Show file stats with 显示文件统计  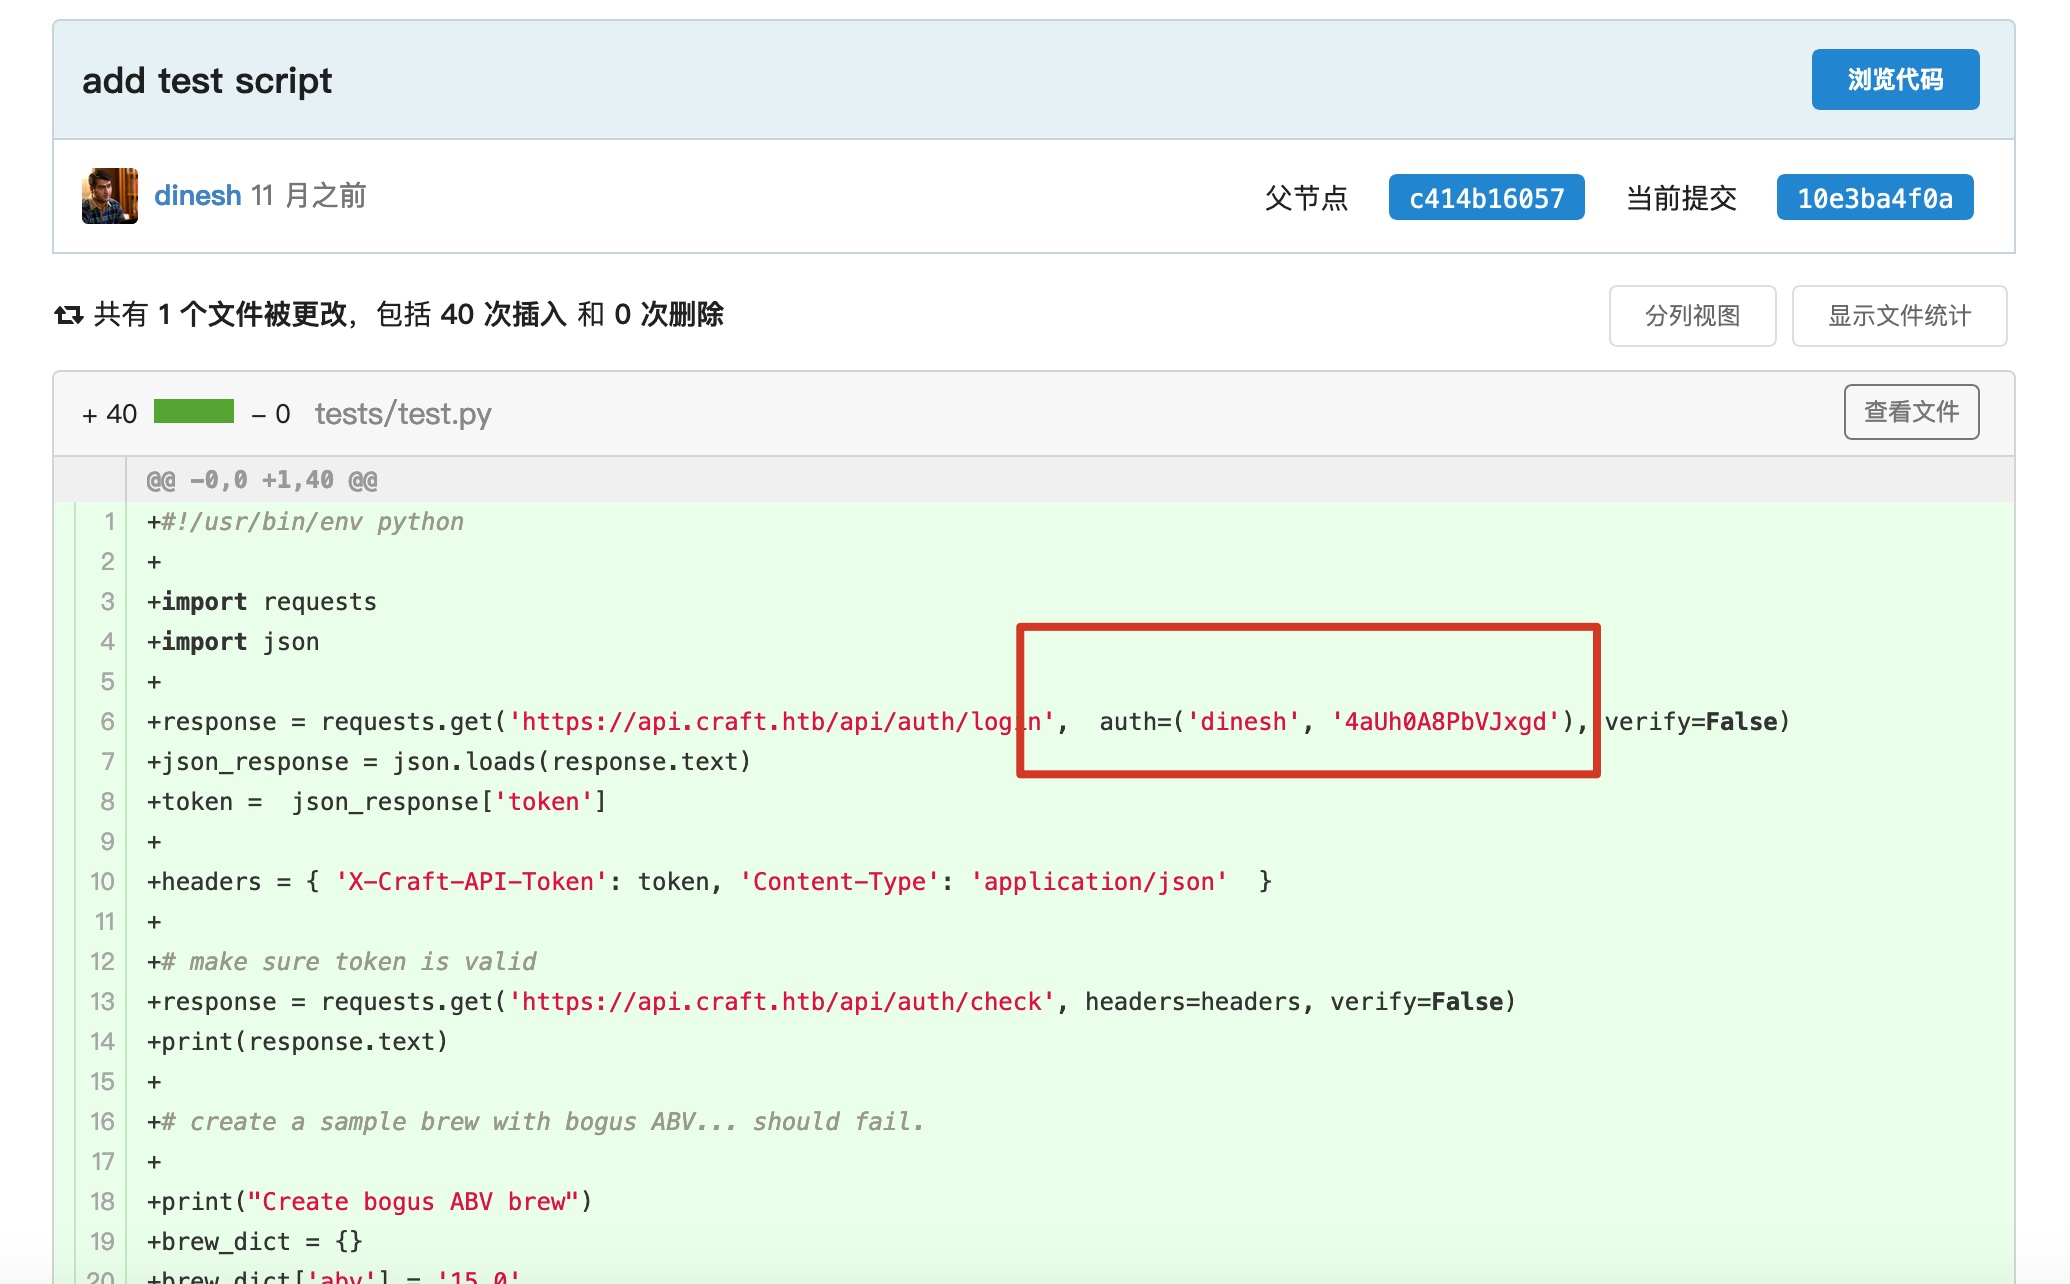pyautogui.click(x=1898, y=316)
